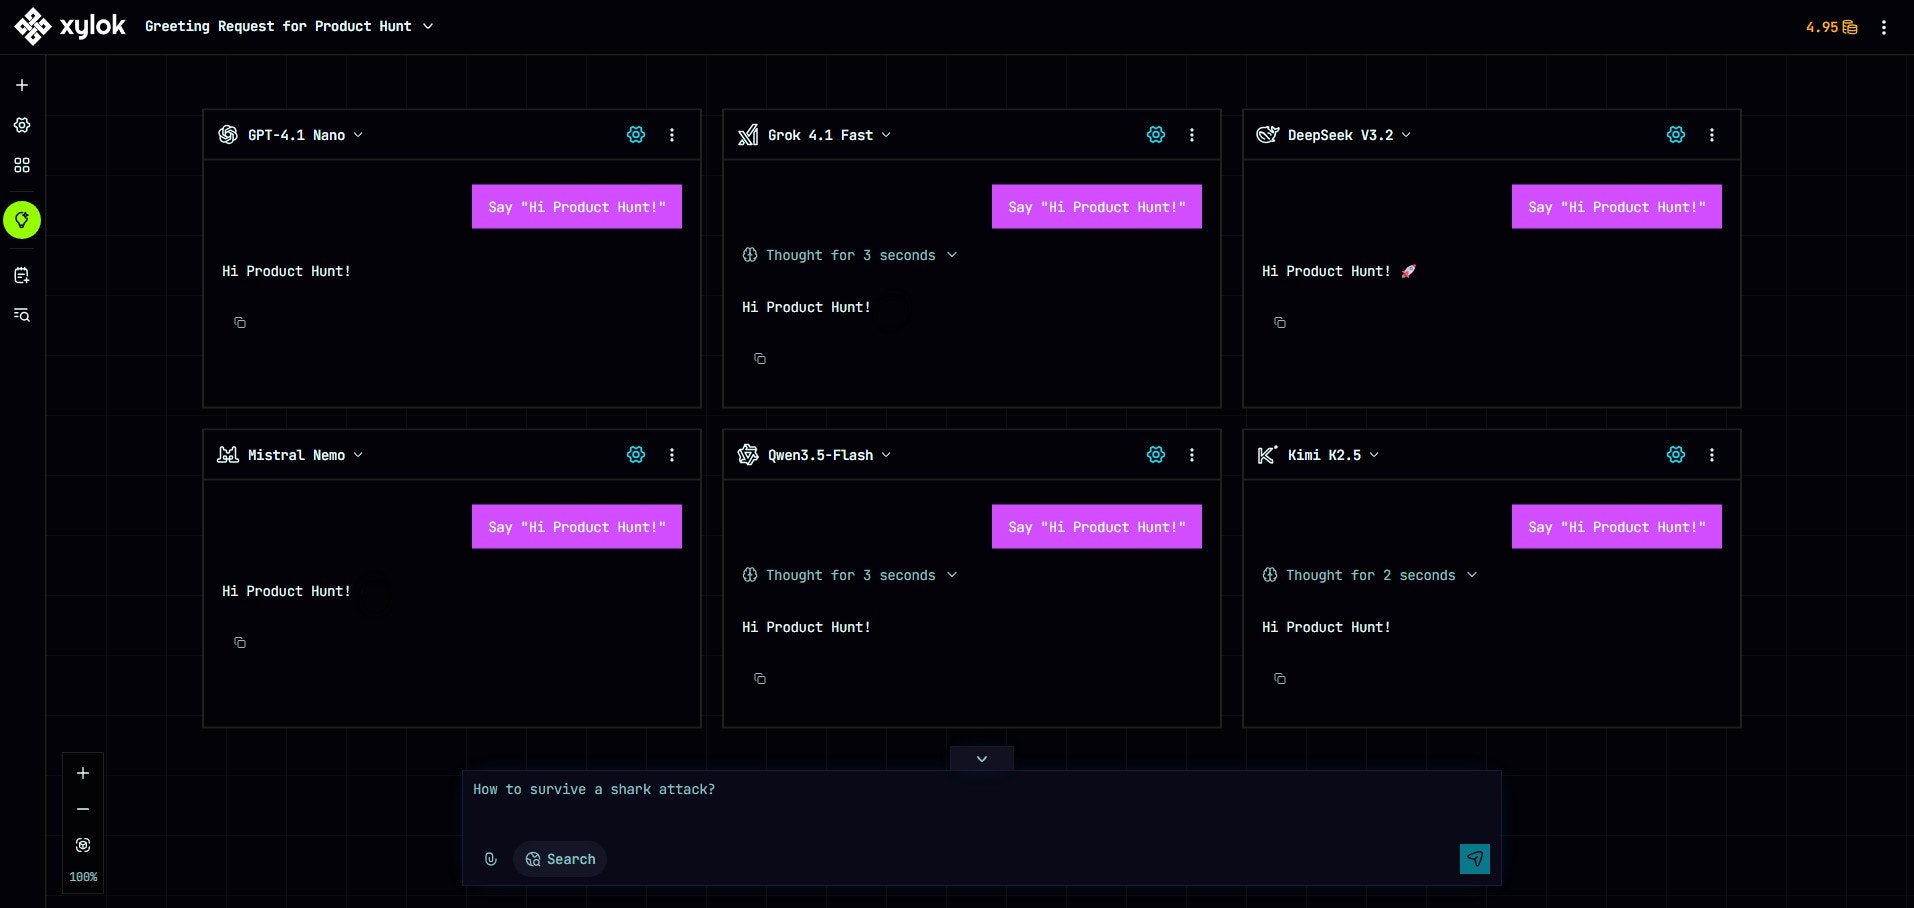
Task: Click the 4.95 credits balance
Action: click(x=1831, y=27)
